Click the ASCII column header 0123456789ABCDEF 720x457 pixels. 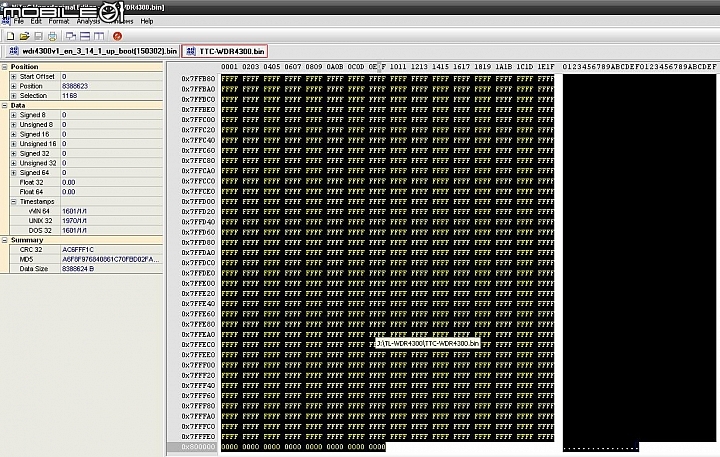639,67
